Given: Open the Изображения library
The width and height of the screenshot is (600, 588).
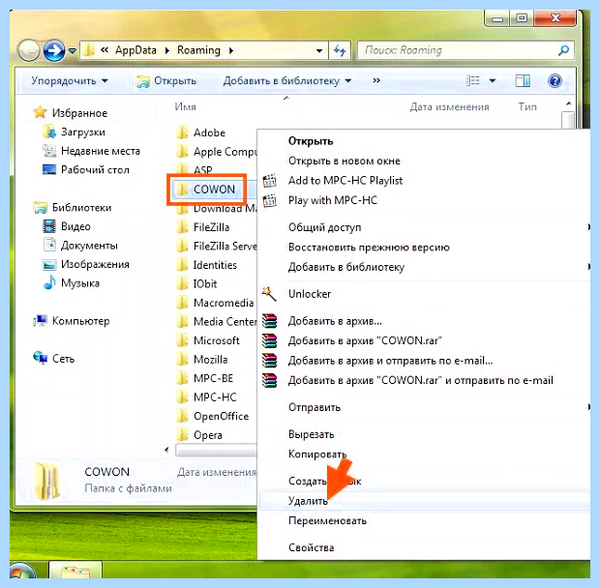Looking at the screenshot, I should coord(86,264).
